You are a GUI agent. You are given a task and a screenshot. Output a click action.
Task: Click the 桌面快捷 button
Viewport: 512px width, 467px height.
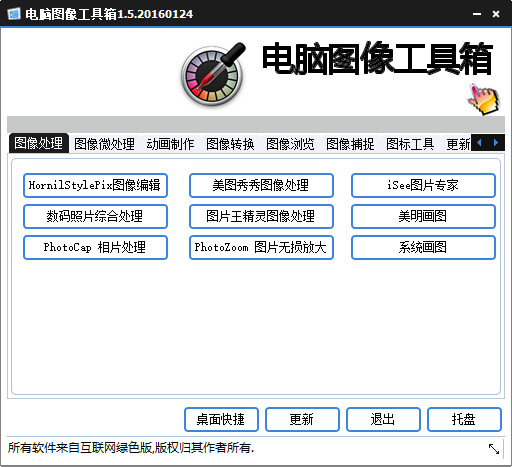point(221,419)
